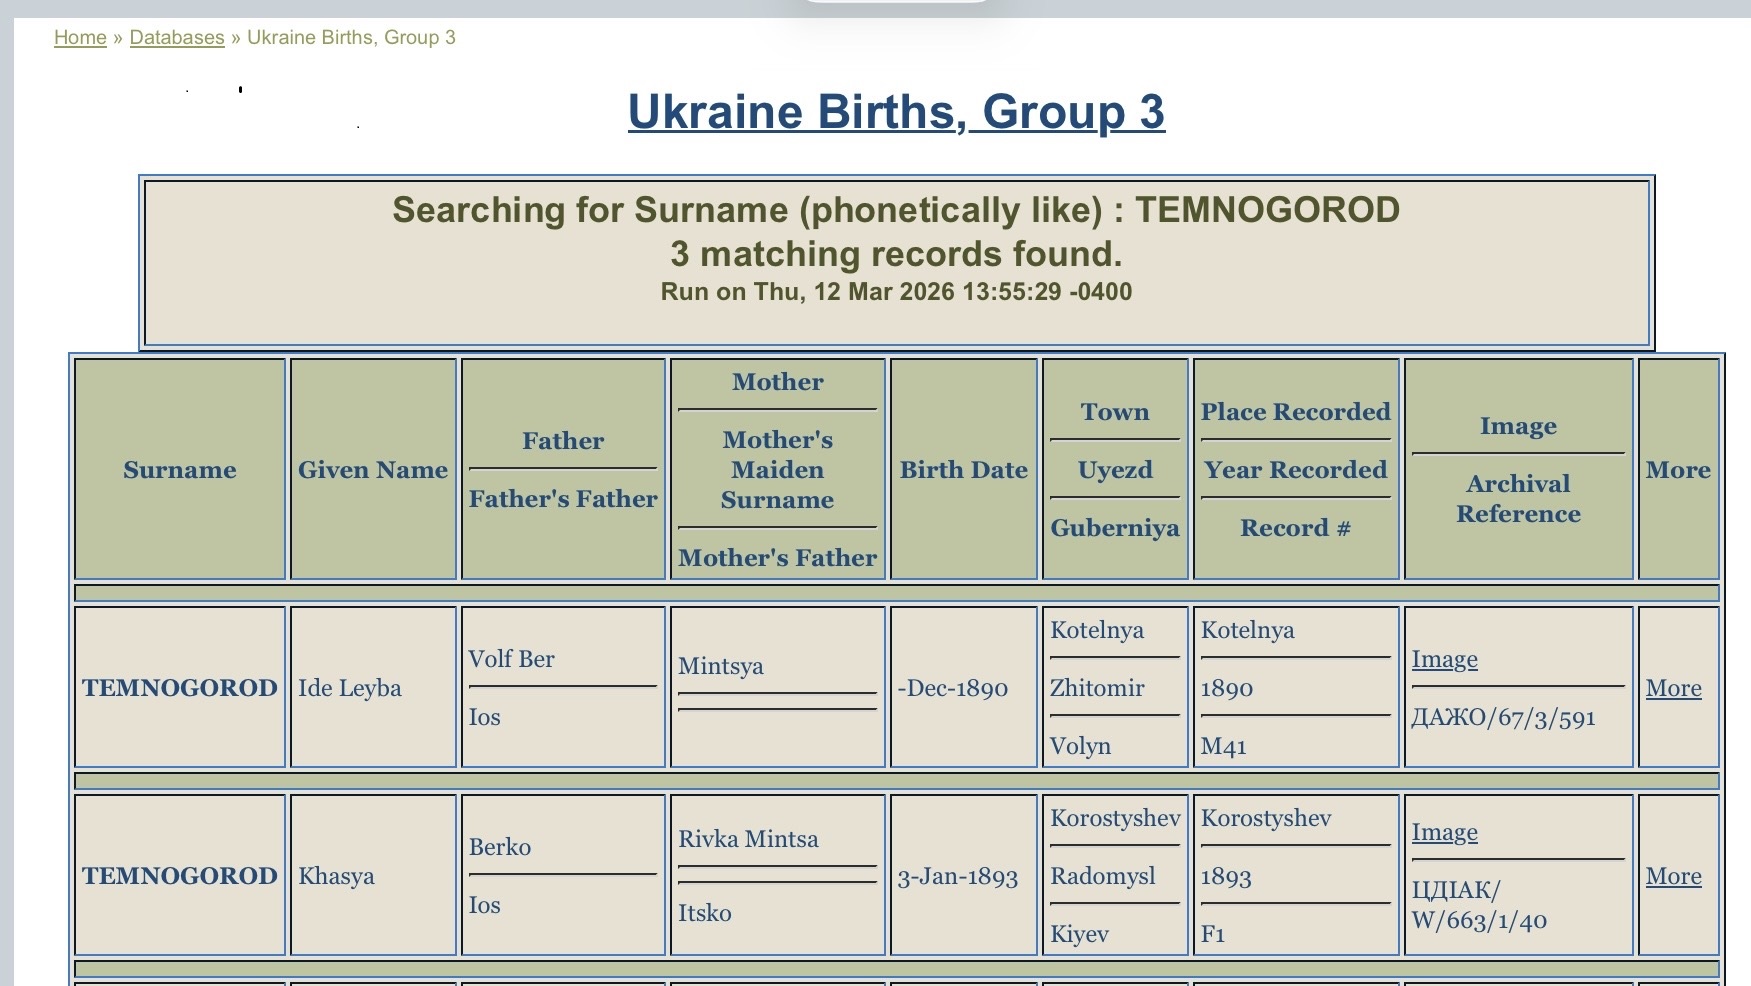Open the Databases breadcrumb link

(x=177, y=38)
